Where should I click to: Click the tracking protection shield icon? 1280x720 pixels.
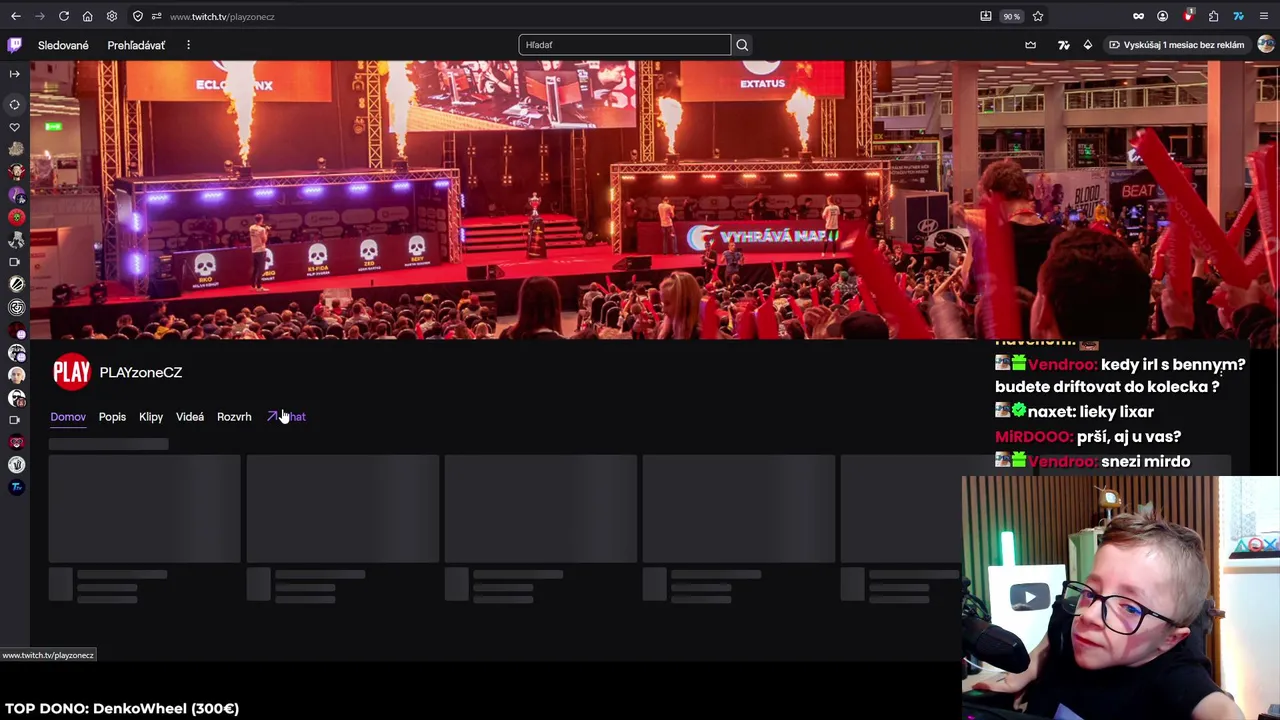coord(138,16)
